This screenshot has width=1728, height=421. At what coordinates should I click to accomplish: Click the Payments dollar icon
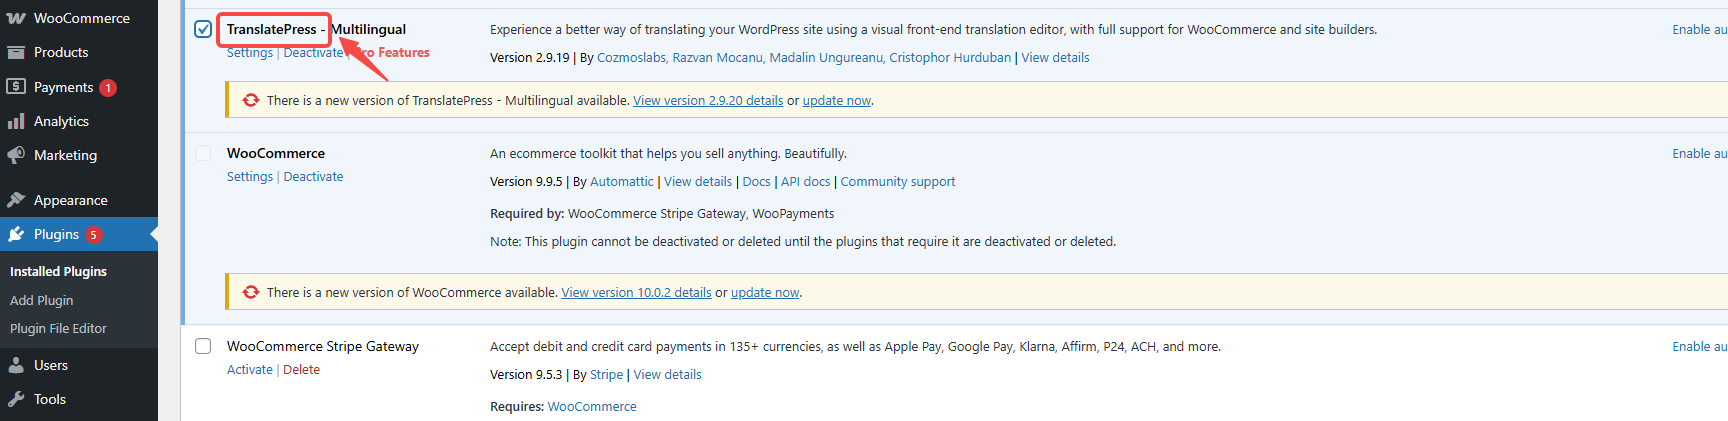point(16,87)
